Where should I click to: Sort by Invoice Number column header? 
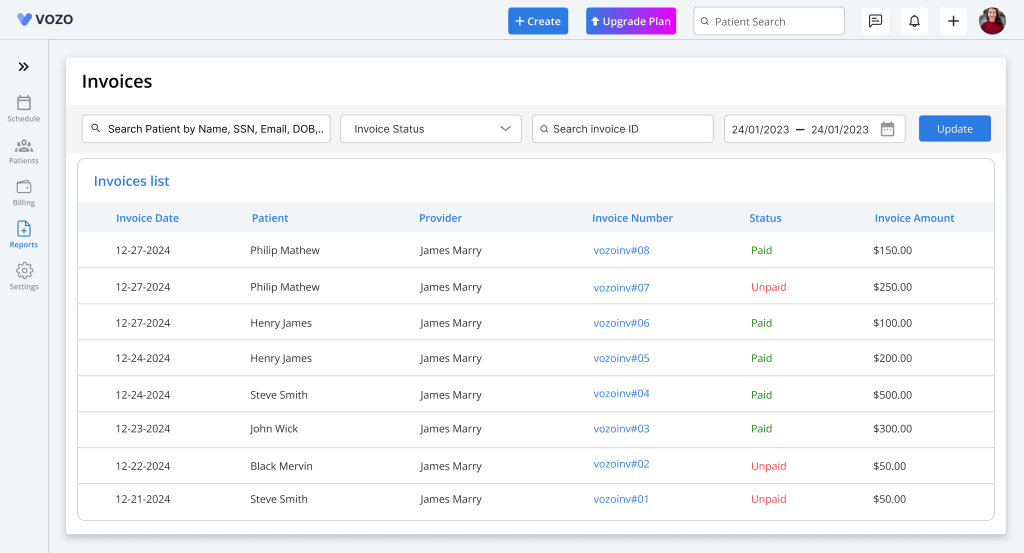point(632,218)
